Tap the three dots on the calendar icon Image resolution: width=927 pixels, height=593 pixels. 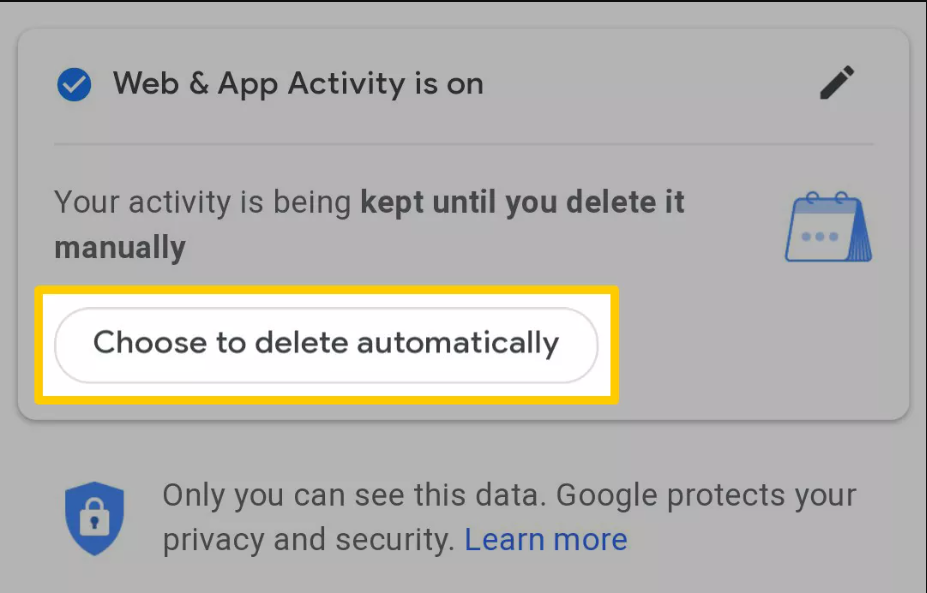819,236
